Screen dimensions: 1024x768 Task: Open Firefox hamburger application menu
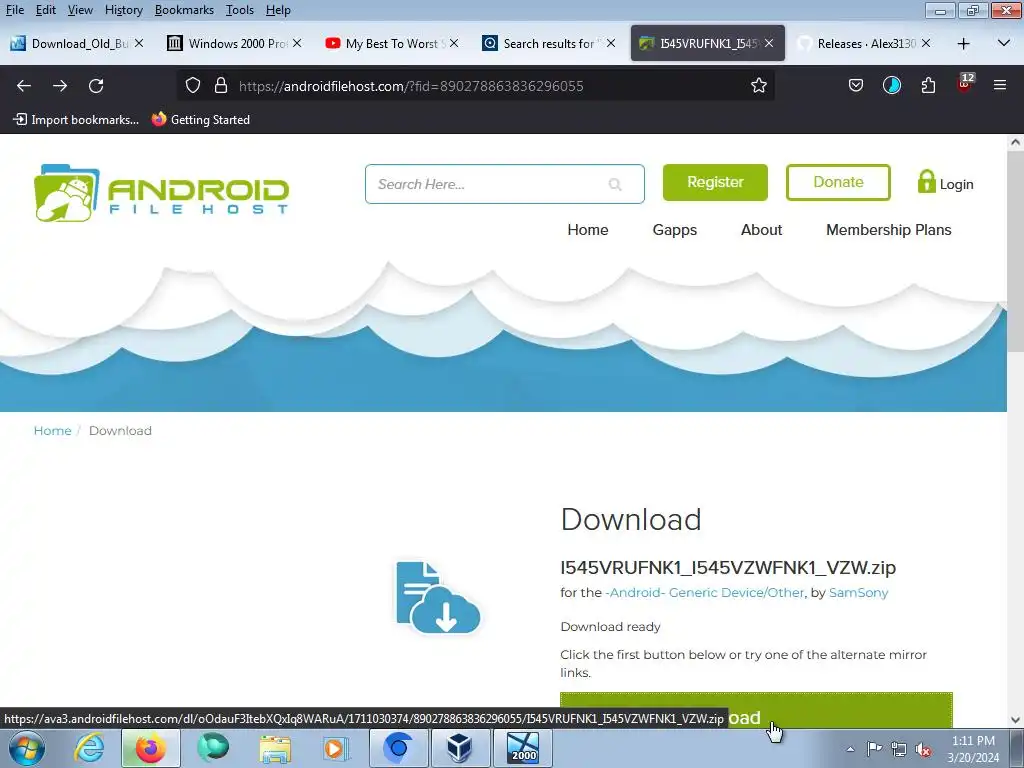tap(1000, 85)
